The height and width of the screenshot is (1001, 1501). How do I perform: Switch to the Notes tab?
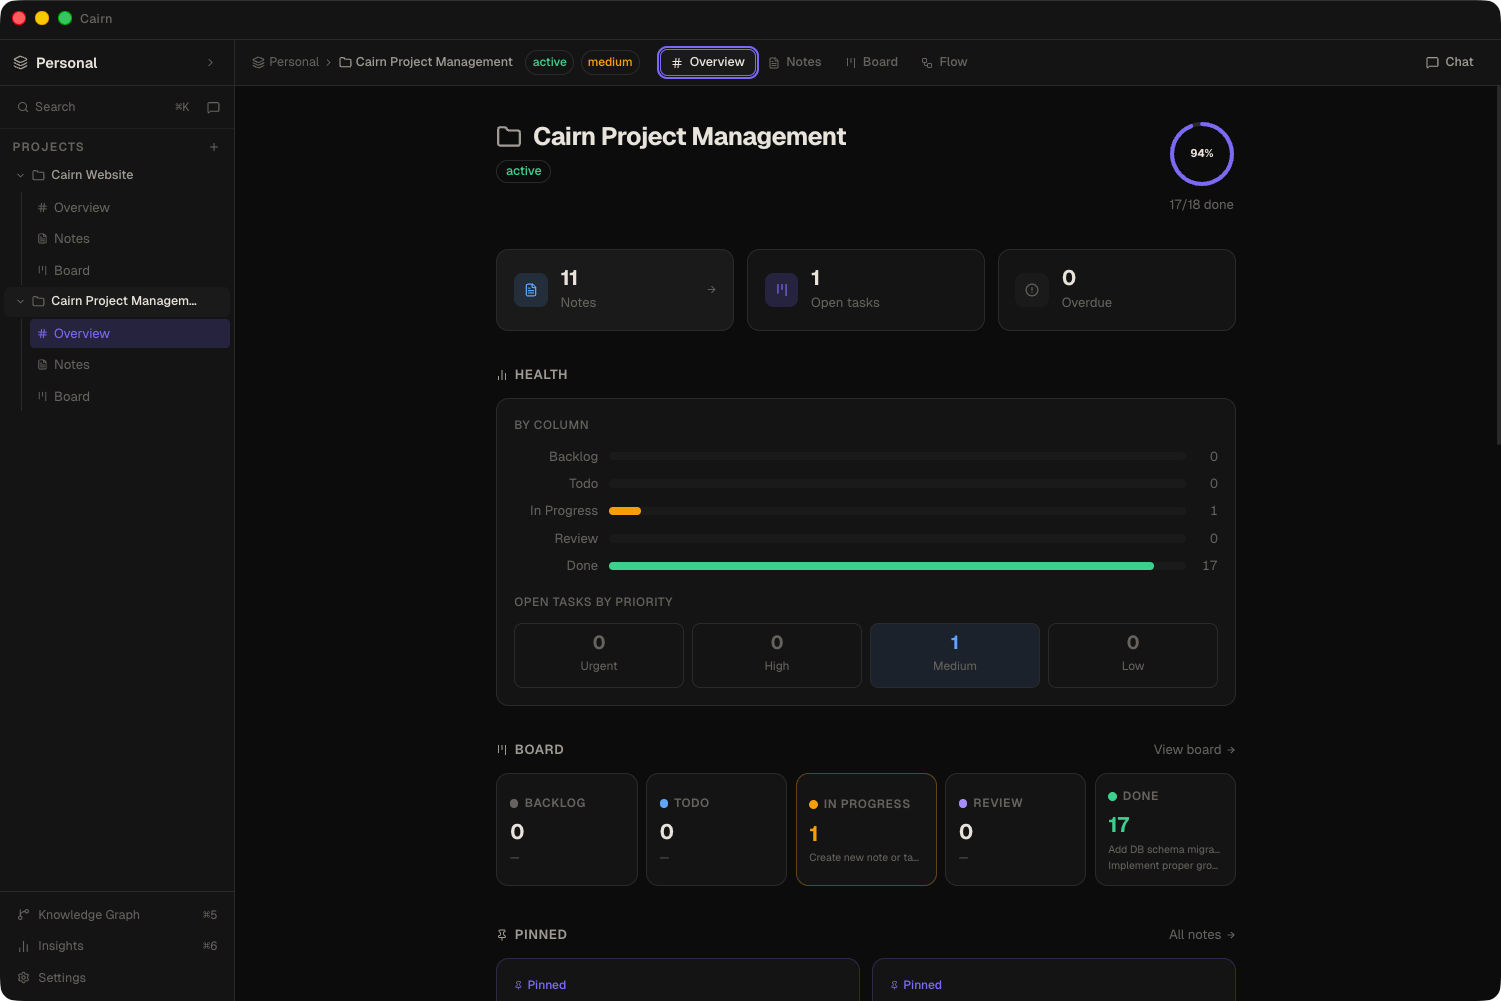click(795, 62)
